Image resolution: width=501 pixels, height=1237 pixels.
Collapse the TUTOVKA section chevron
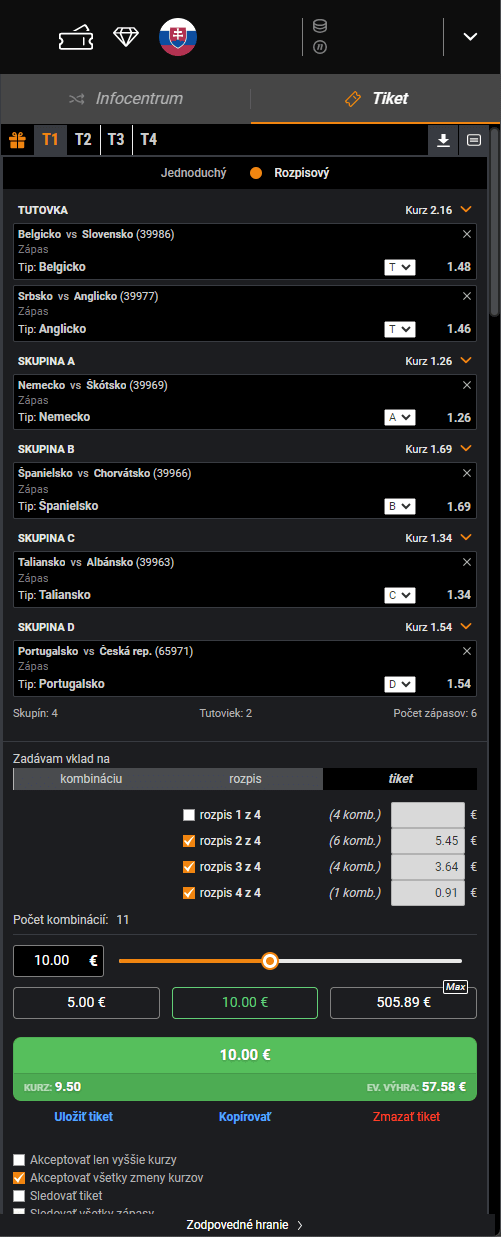point(465,210)
